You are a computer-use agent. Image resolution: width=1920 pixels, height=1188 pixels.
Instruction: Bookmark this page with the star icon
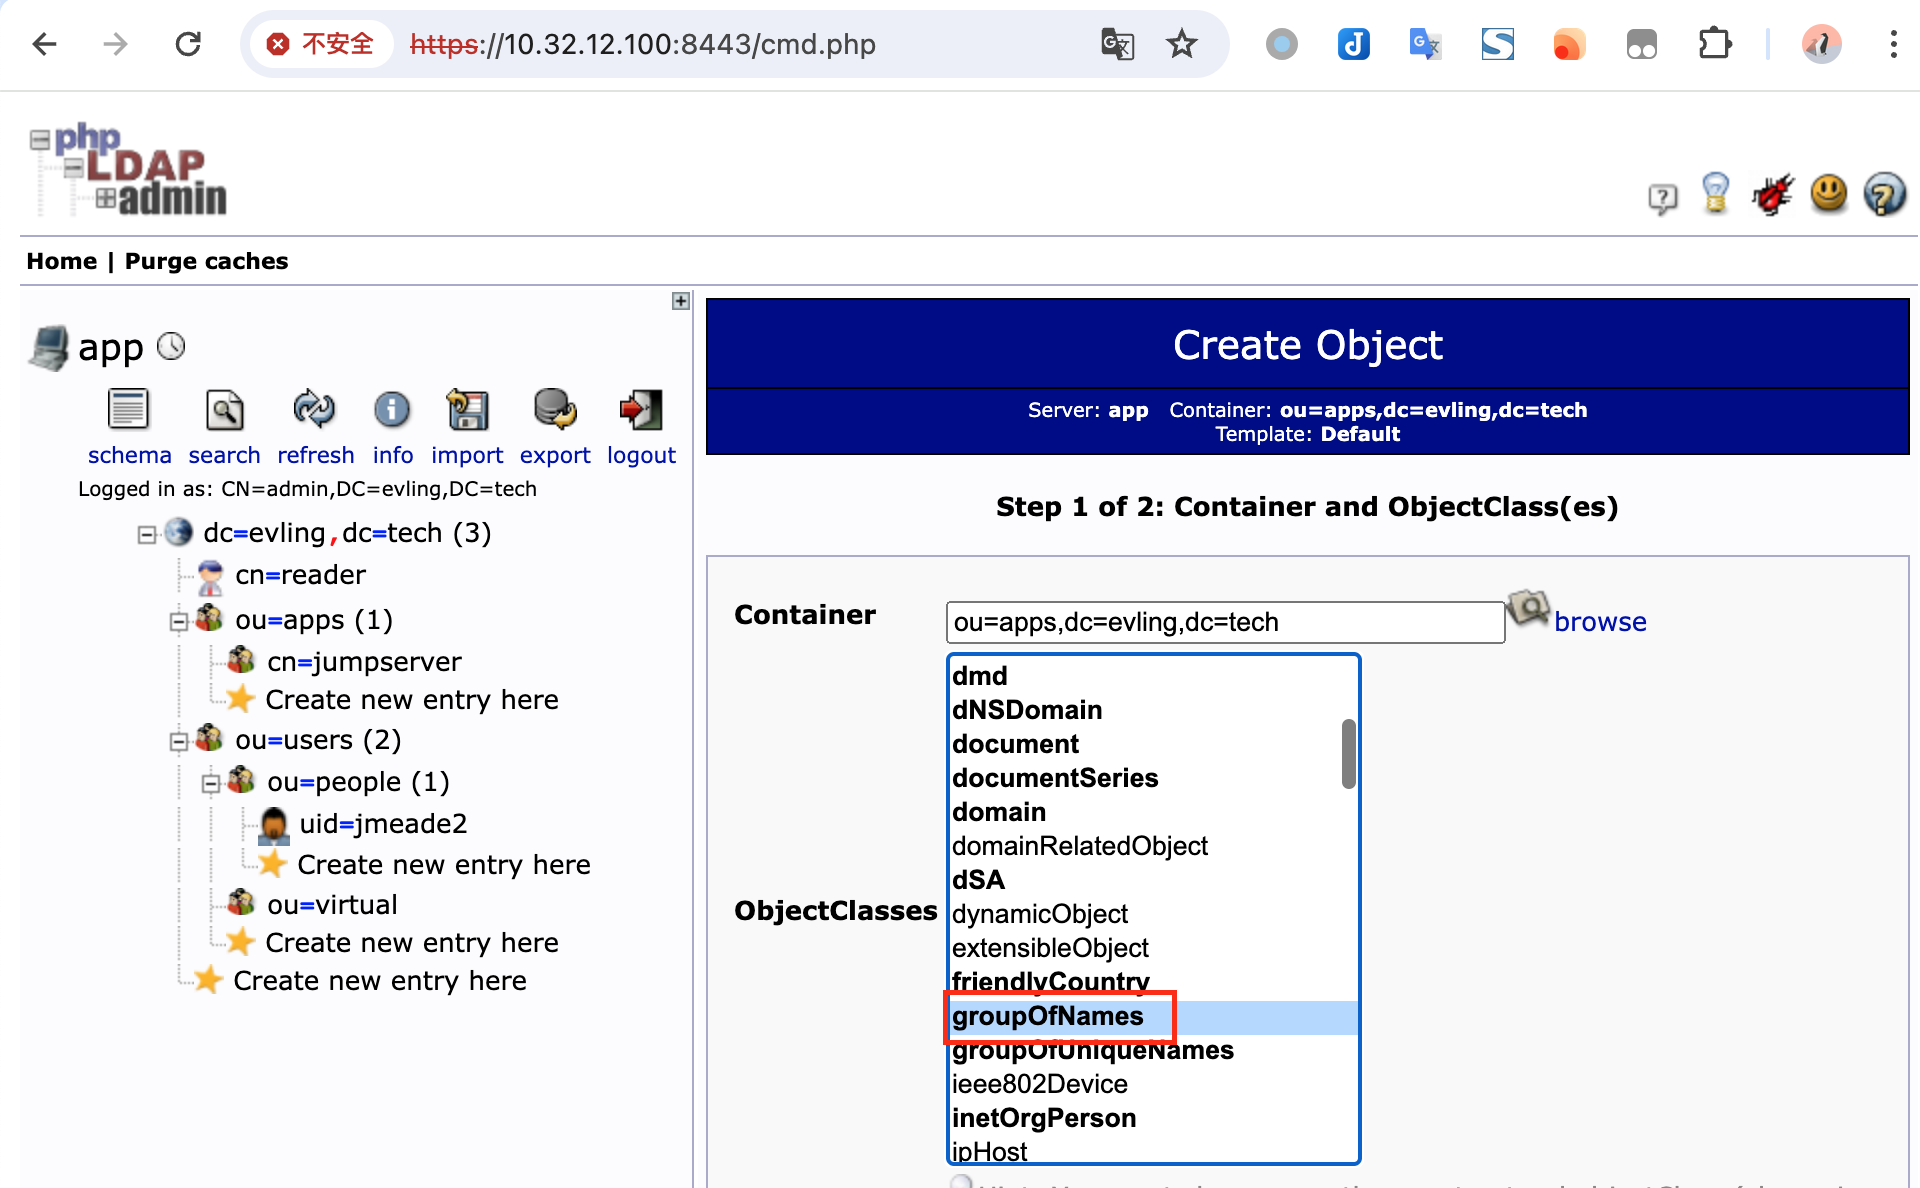tap(1182, 44)
